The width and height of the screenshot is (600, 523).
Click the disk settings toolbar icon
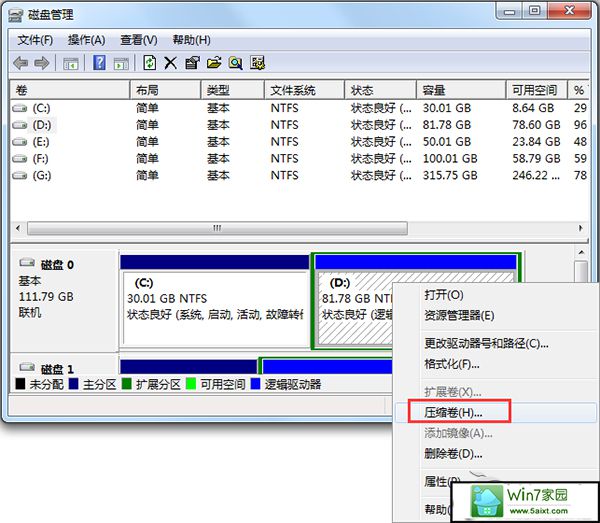coord(257,63)
